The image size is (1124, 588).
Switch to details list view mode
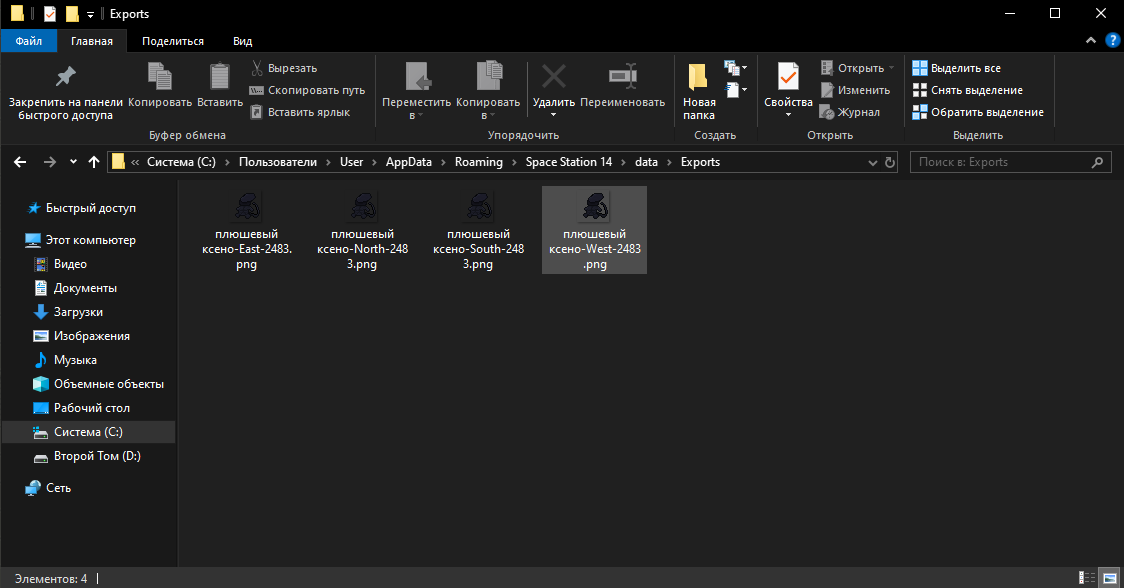point(1087,578)
